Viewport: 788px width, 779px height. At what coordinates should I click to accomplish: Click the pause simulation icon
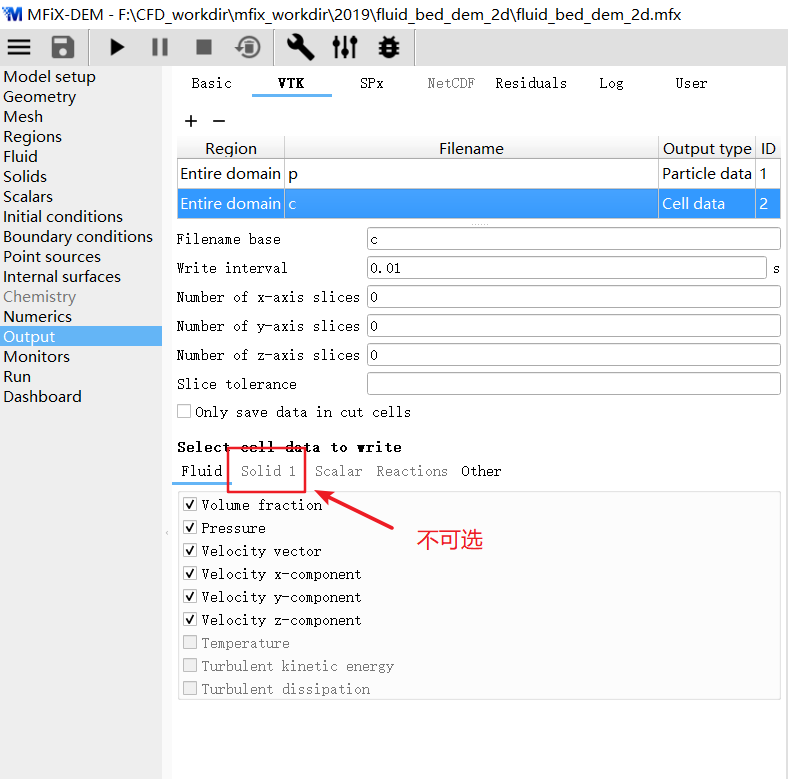(x=160, y=47)
